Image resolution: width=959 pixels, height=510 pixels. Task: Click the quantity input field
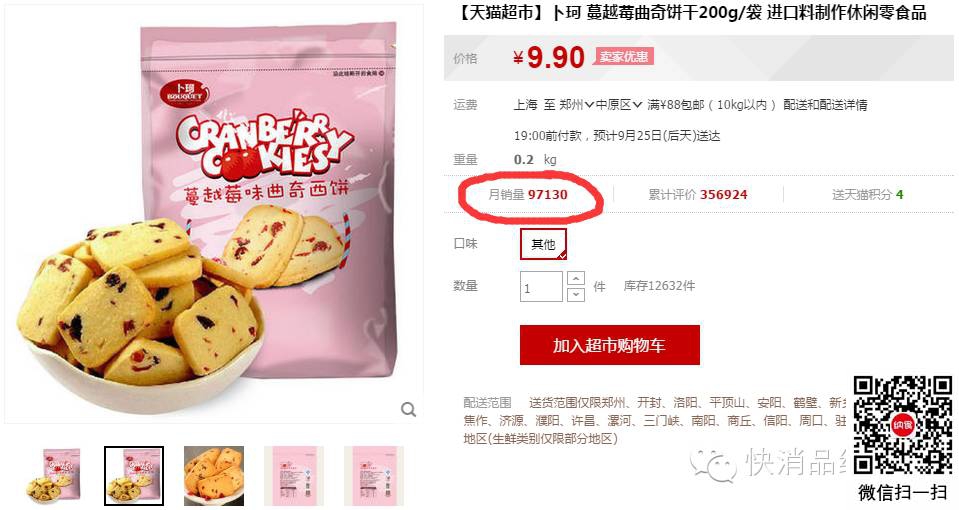point(541,287)
